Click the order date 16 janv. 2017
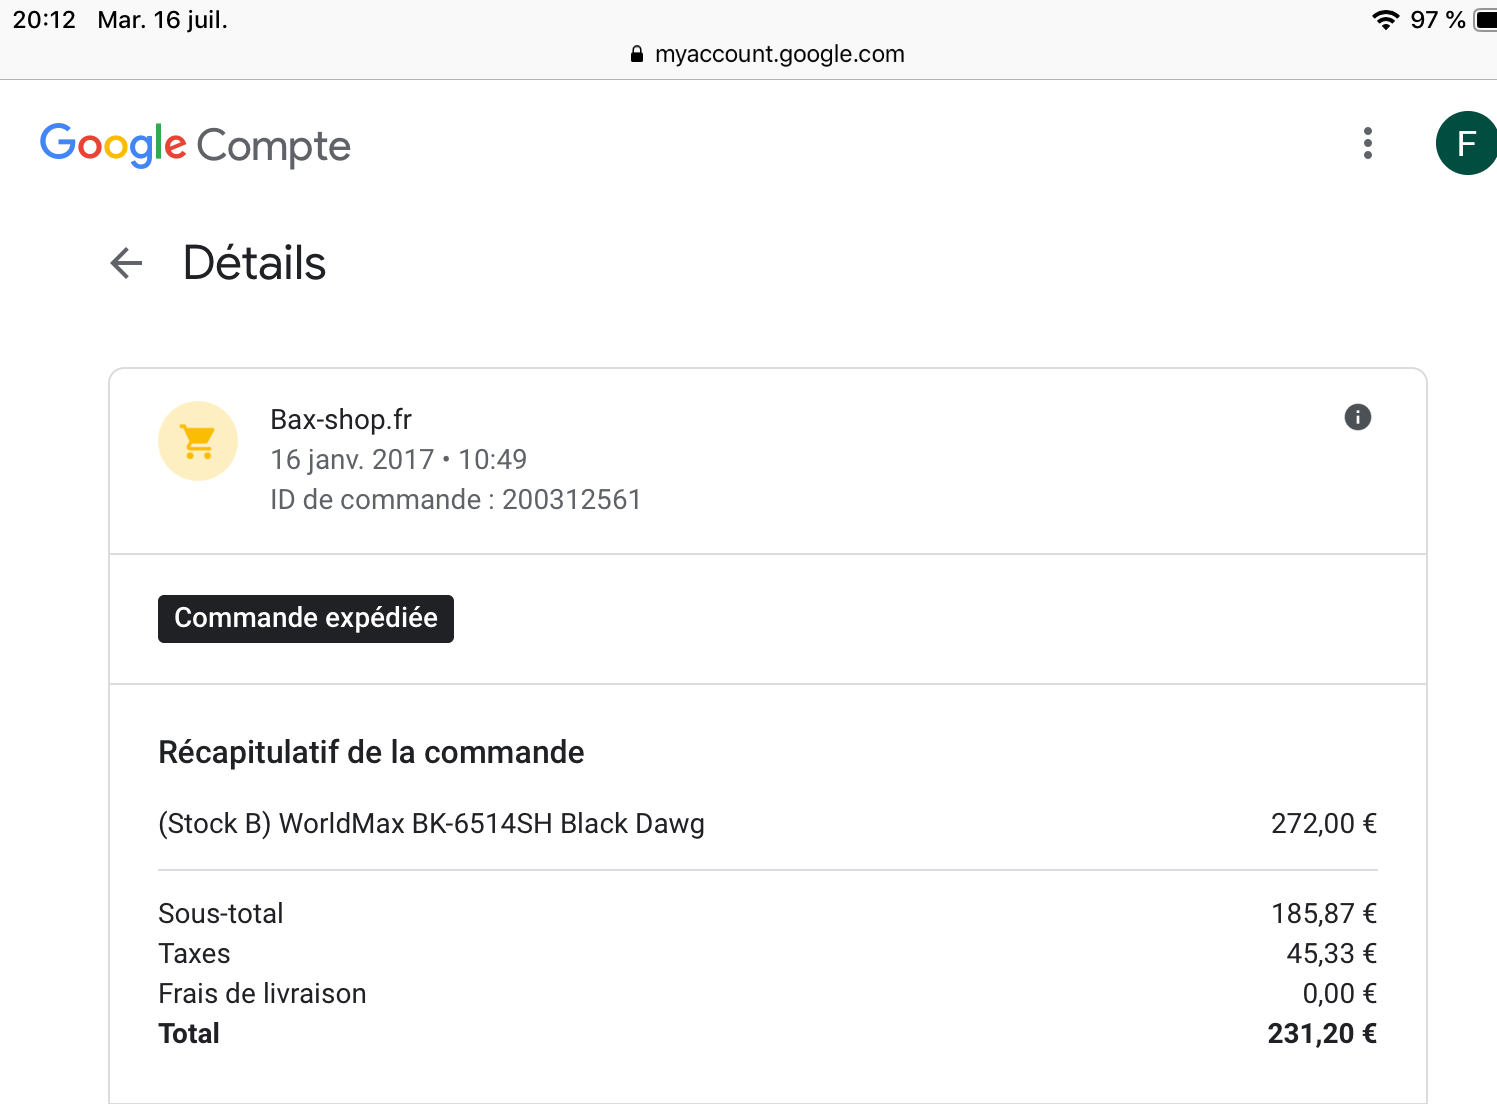1497x1104 pixels. pyautogui.click(x=352, y=460)
